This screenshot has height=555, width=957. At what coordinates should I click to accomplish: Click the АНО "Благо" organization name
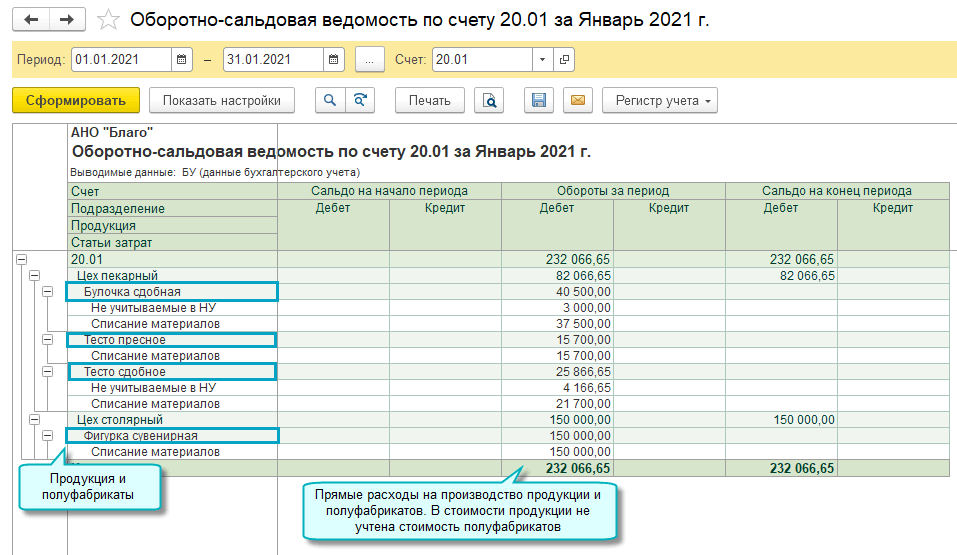pos(112,132)
